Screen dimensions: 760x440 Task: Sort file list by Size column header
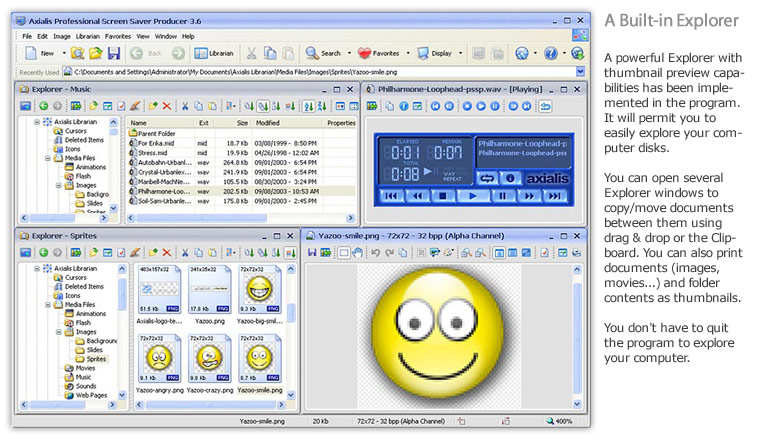coord(234,123)
